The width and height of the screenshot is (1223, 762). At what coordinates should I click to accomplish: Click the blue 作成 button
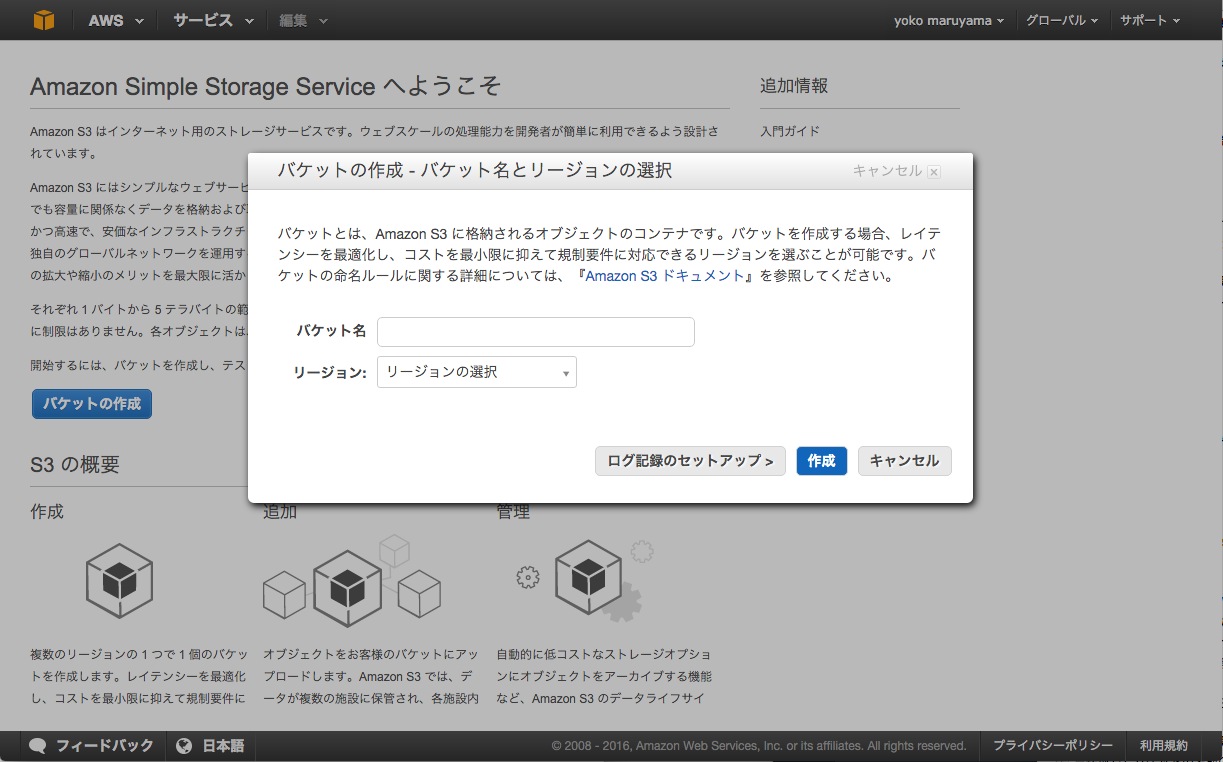(x=822, y=461)
